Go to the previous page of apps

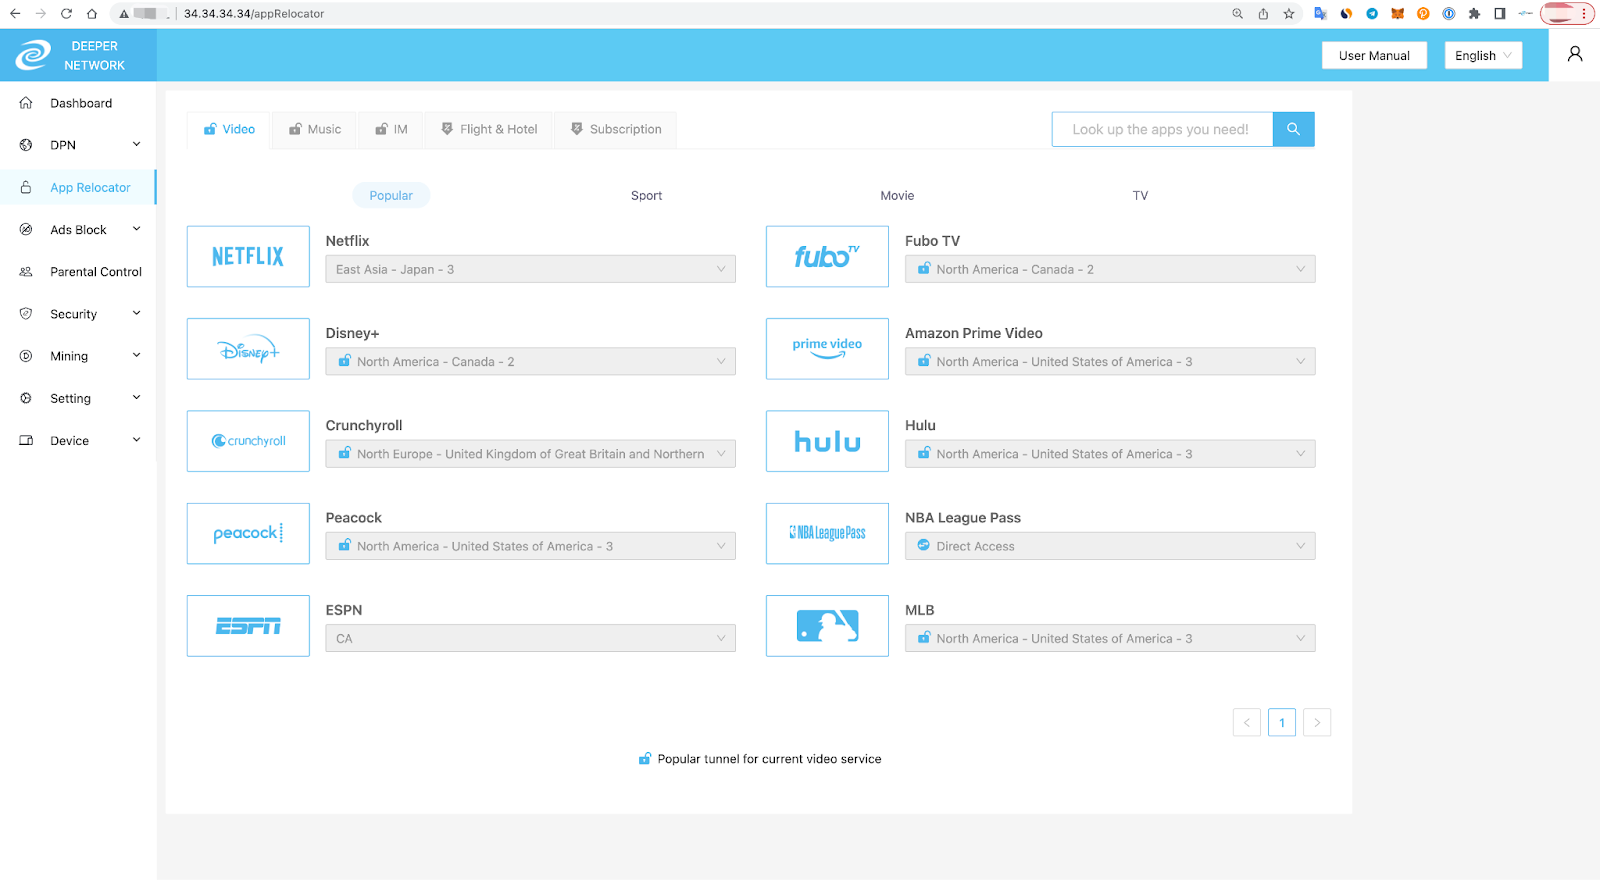pyautogui.click(x=1247, y=722)
